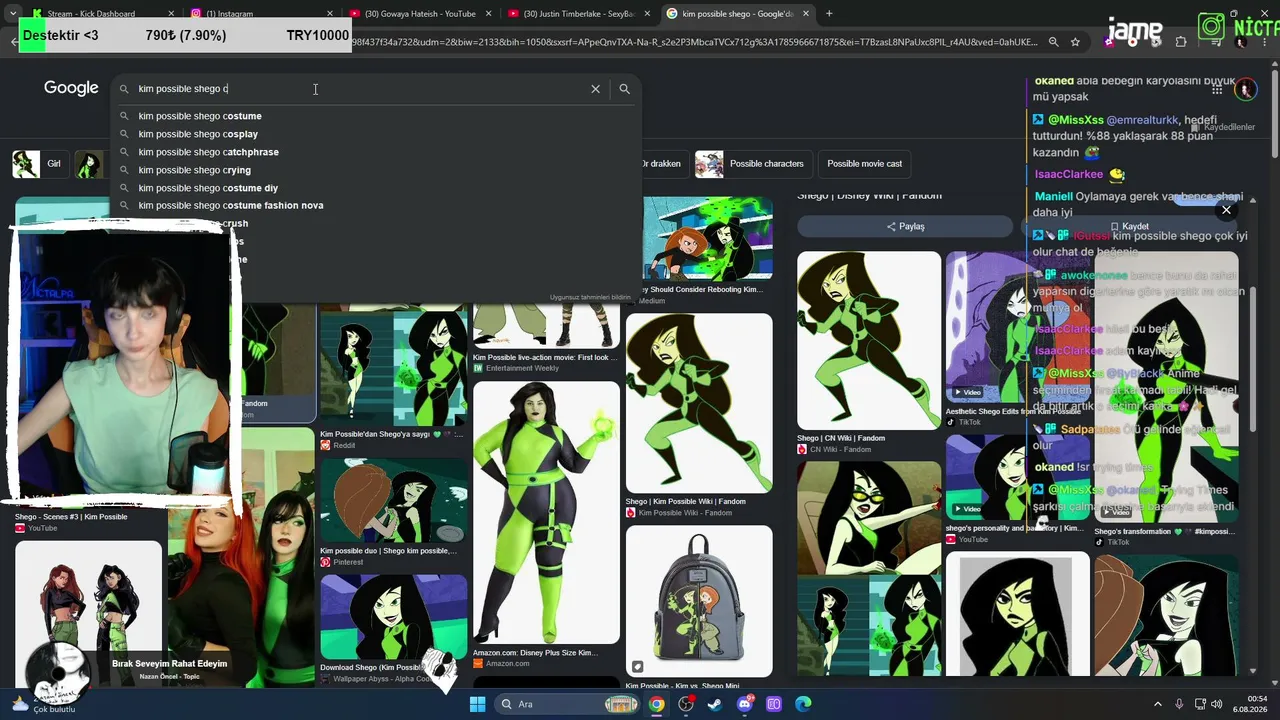
Task: Save the image with the Kaydet button
Action: (1129, 227)
